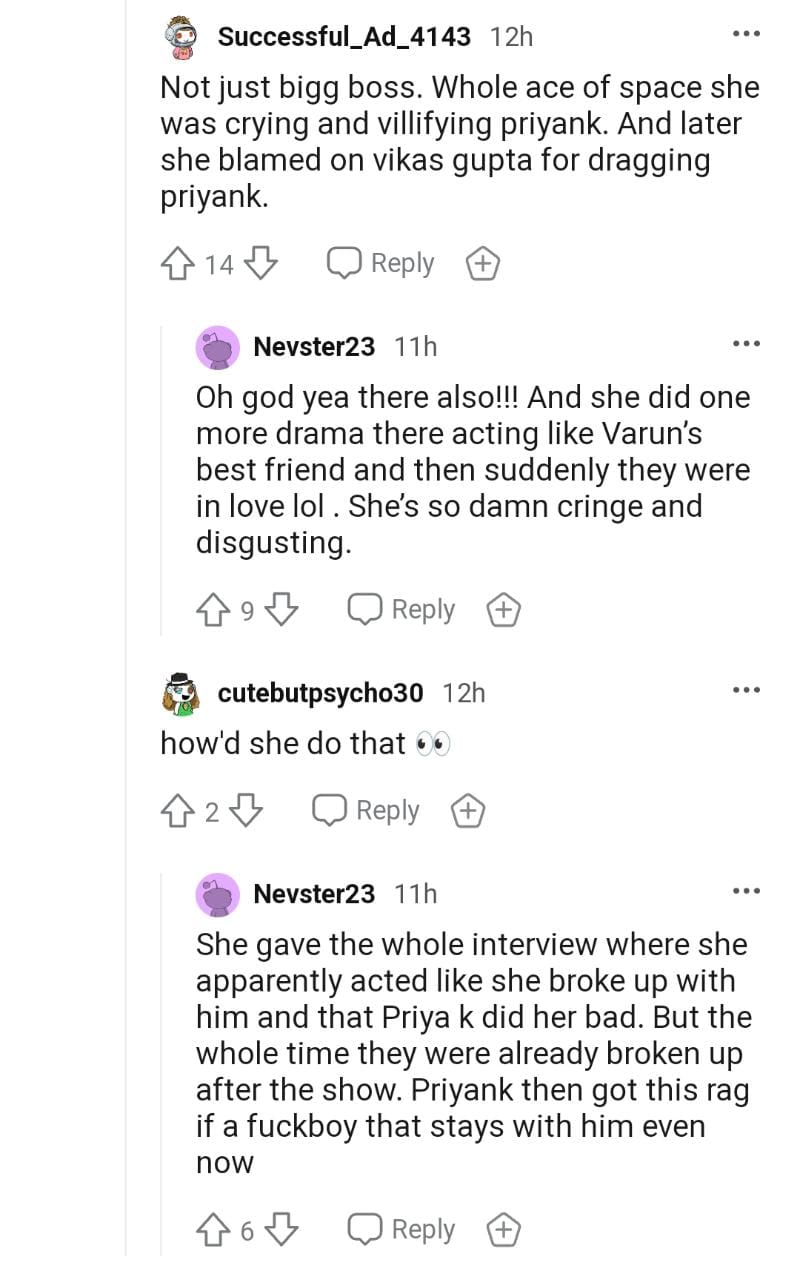Give award to cutebutpsycho30's comment
The image size is (800, 1280).
click(x=467, y=811)
